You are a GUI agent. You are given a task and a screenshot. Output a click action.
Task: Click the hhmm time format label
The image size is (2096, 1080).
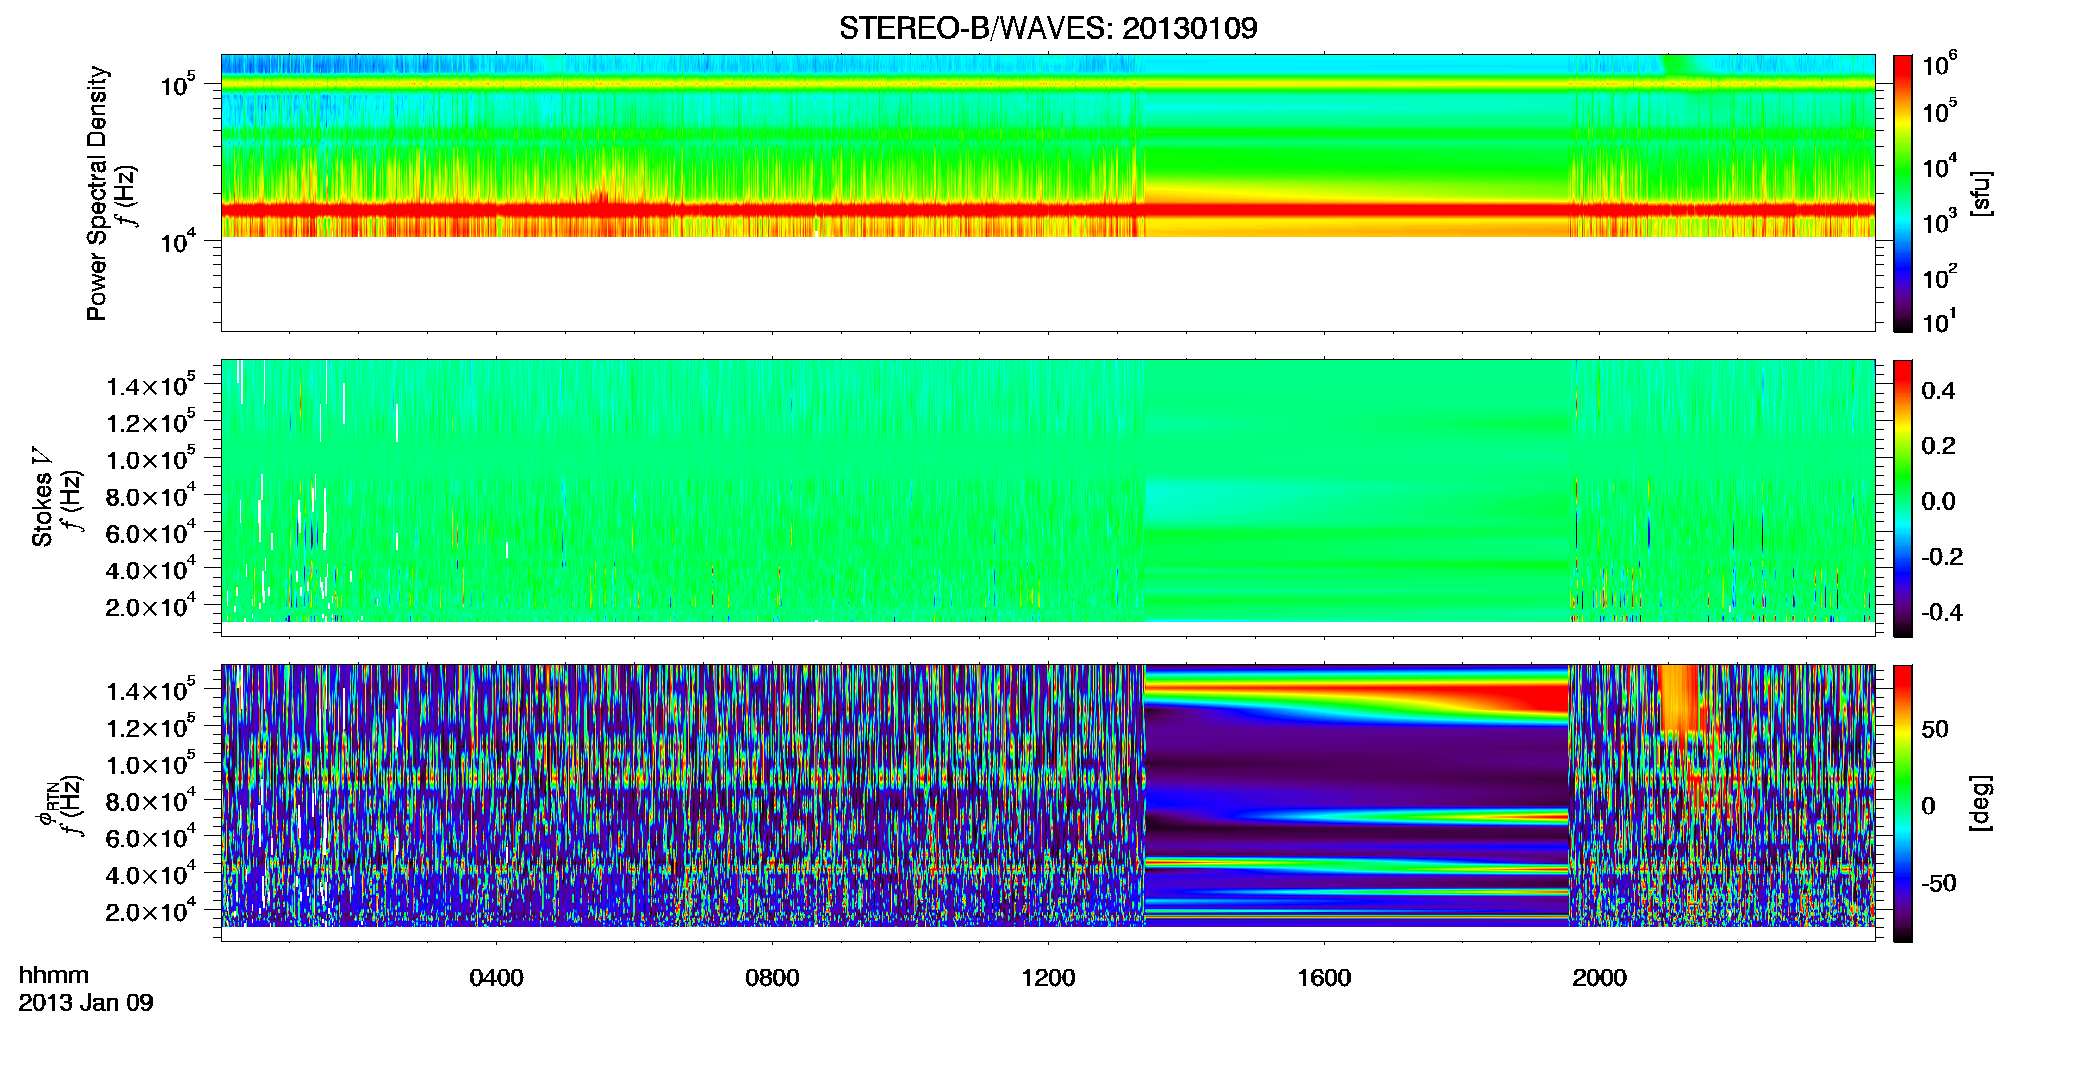(x=54, y=975)
